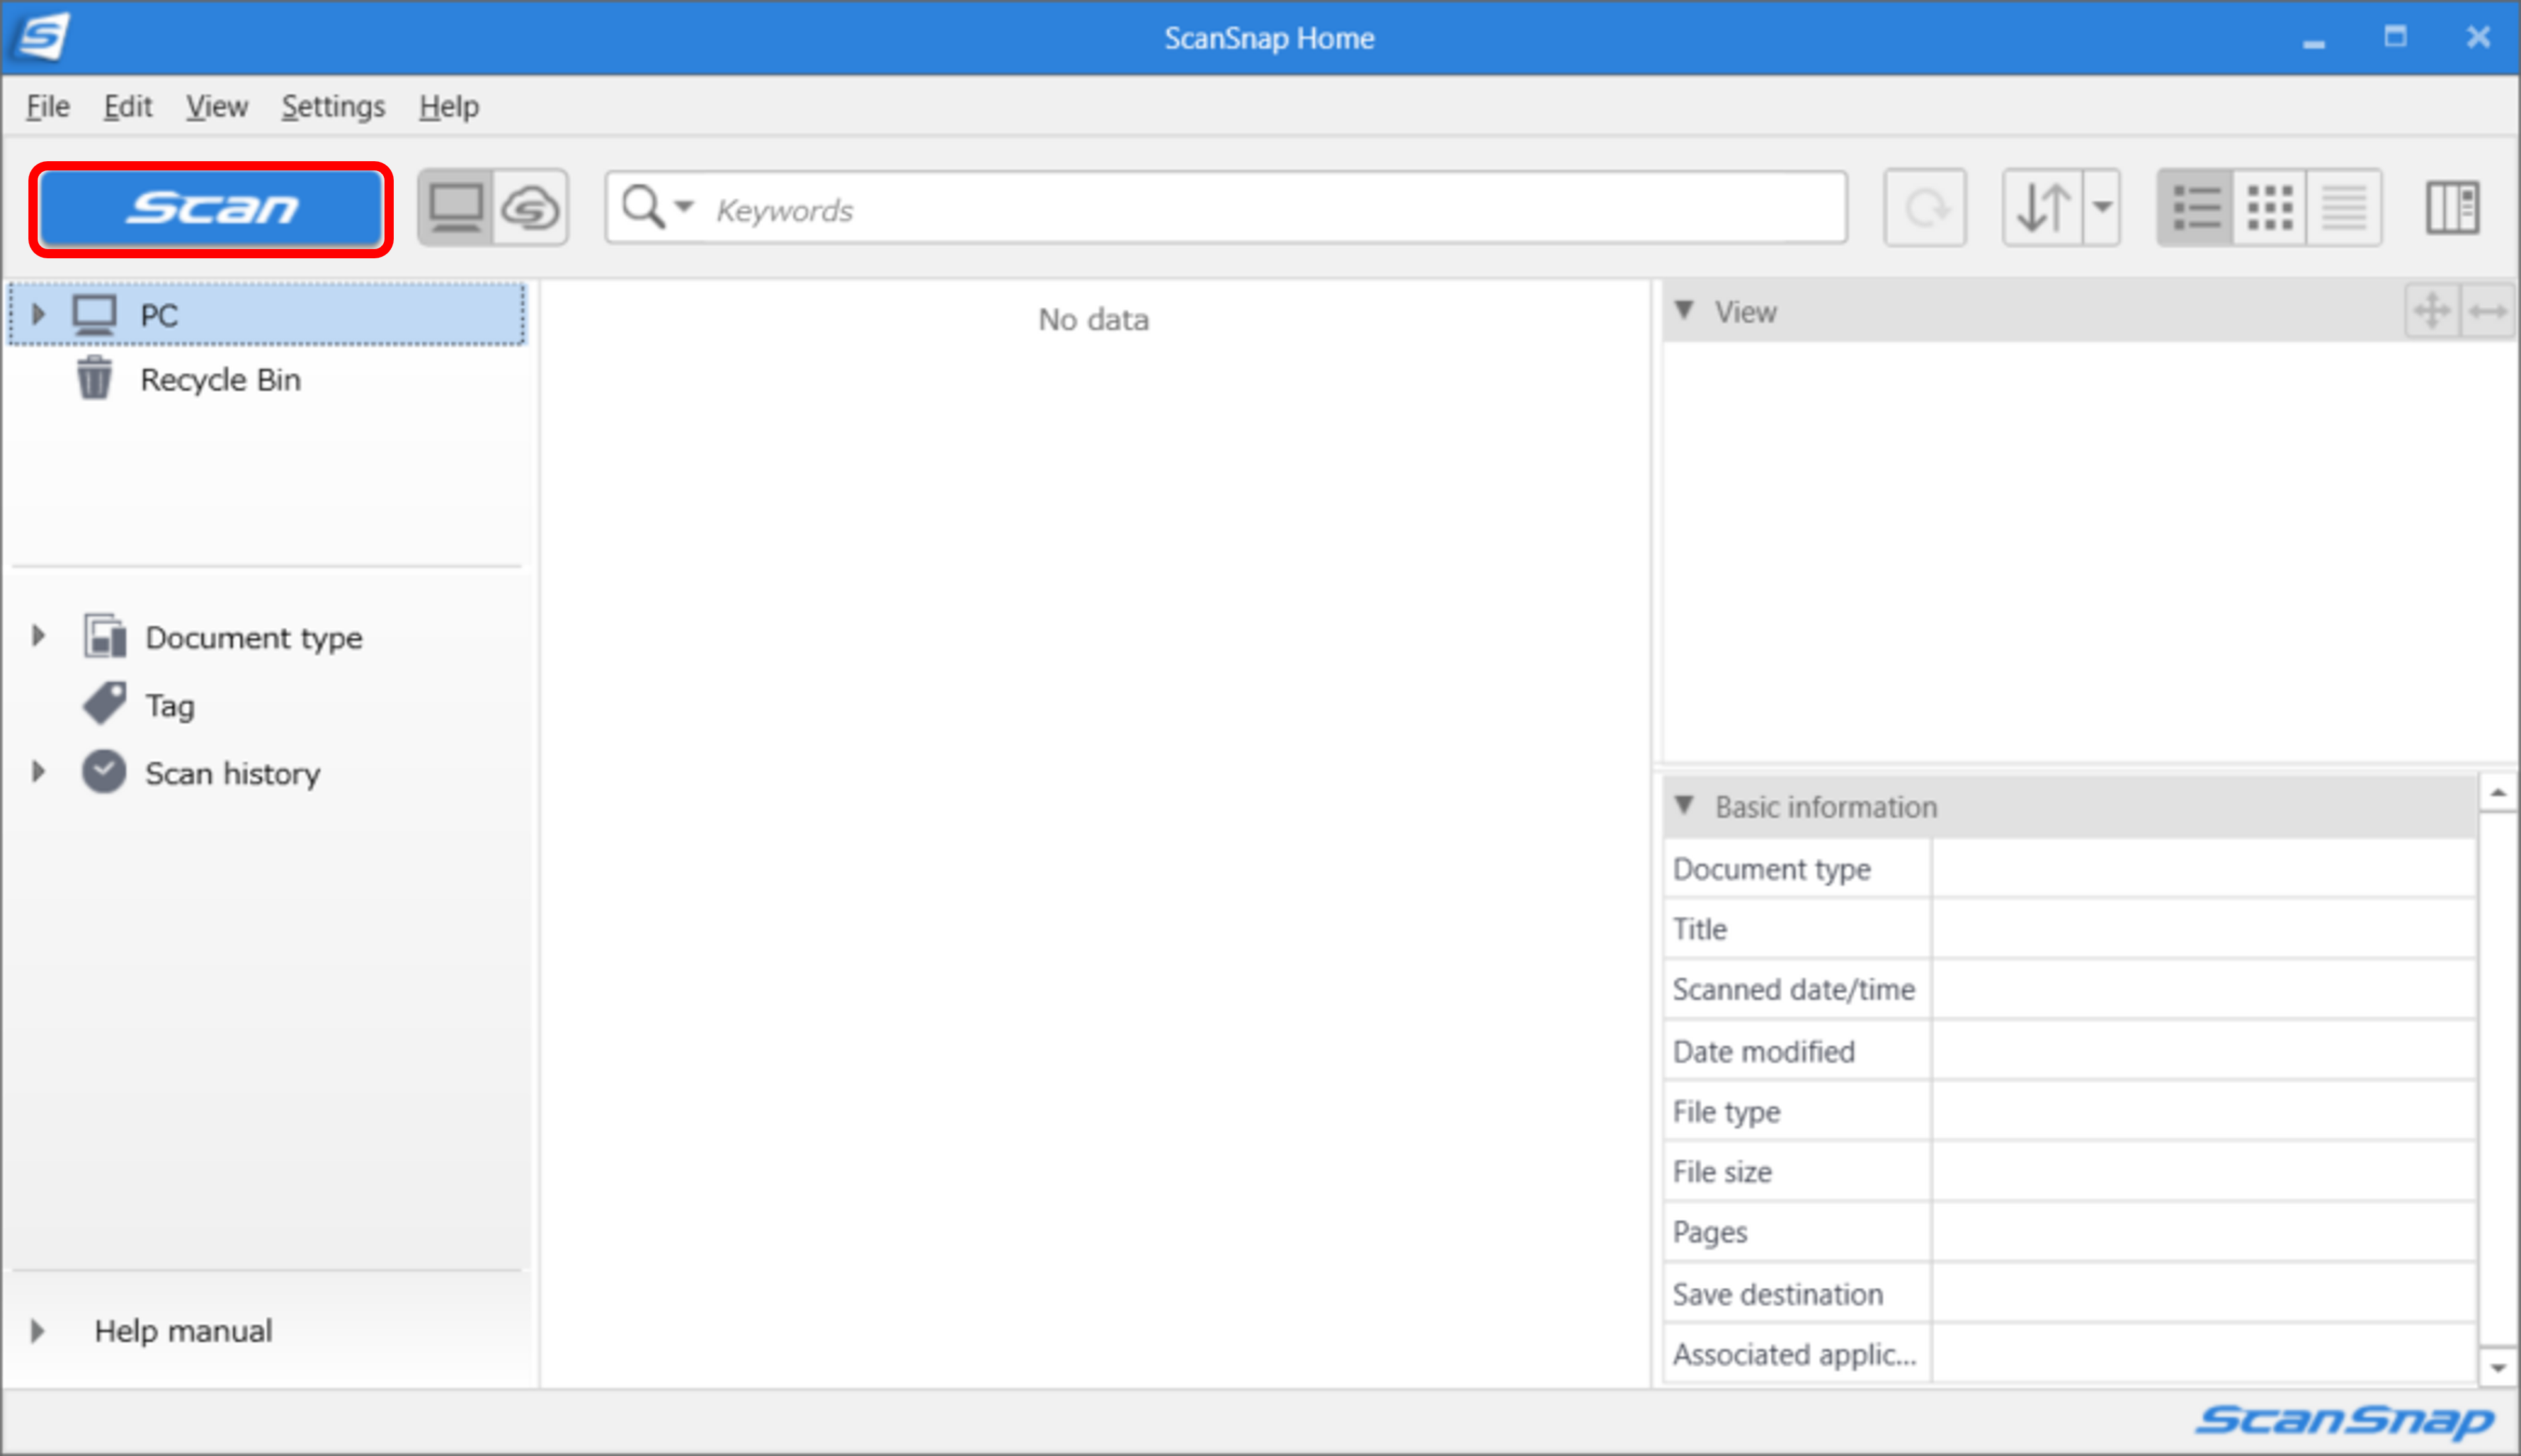
Task: Click the File type row
Action: pyautogui.click(x=2070, y=1111)
